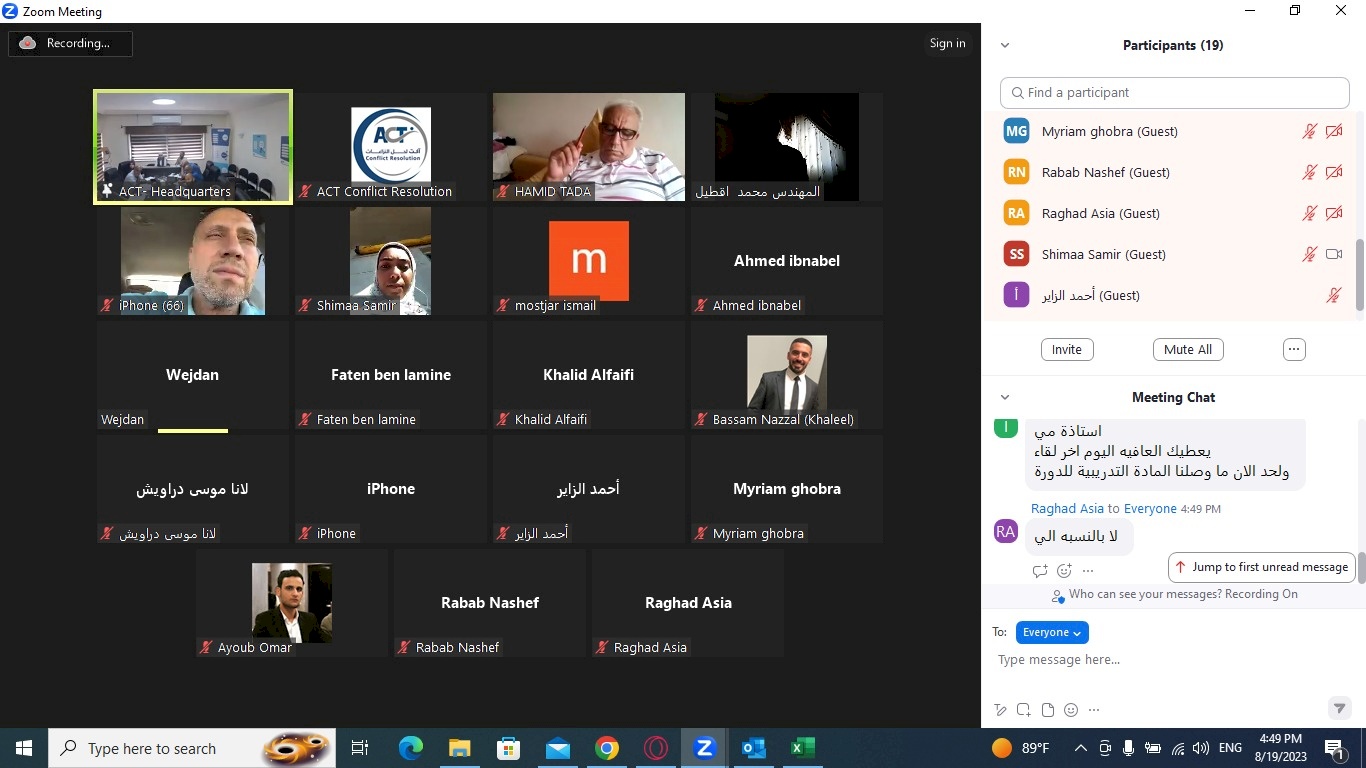
Task: Click the Invite button
Action: click(x=1066, y=350)
